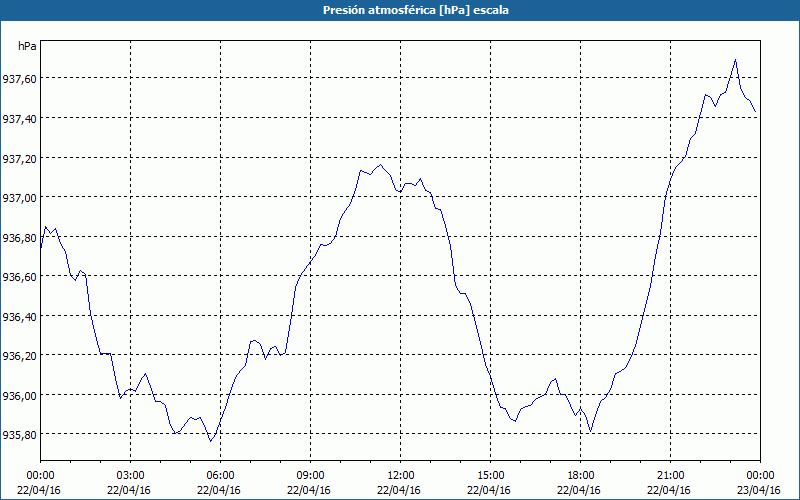The height and width of the screenshot is (500, 800).
Task: Click the 936,80 y-axis value
Action: tap(19, 237)
